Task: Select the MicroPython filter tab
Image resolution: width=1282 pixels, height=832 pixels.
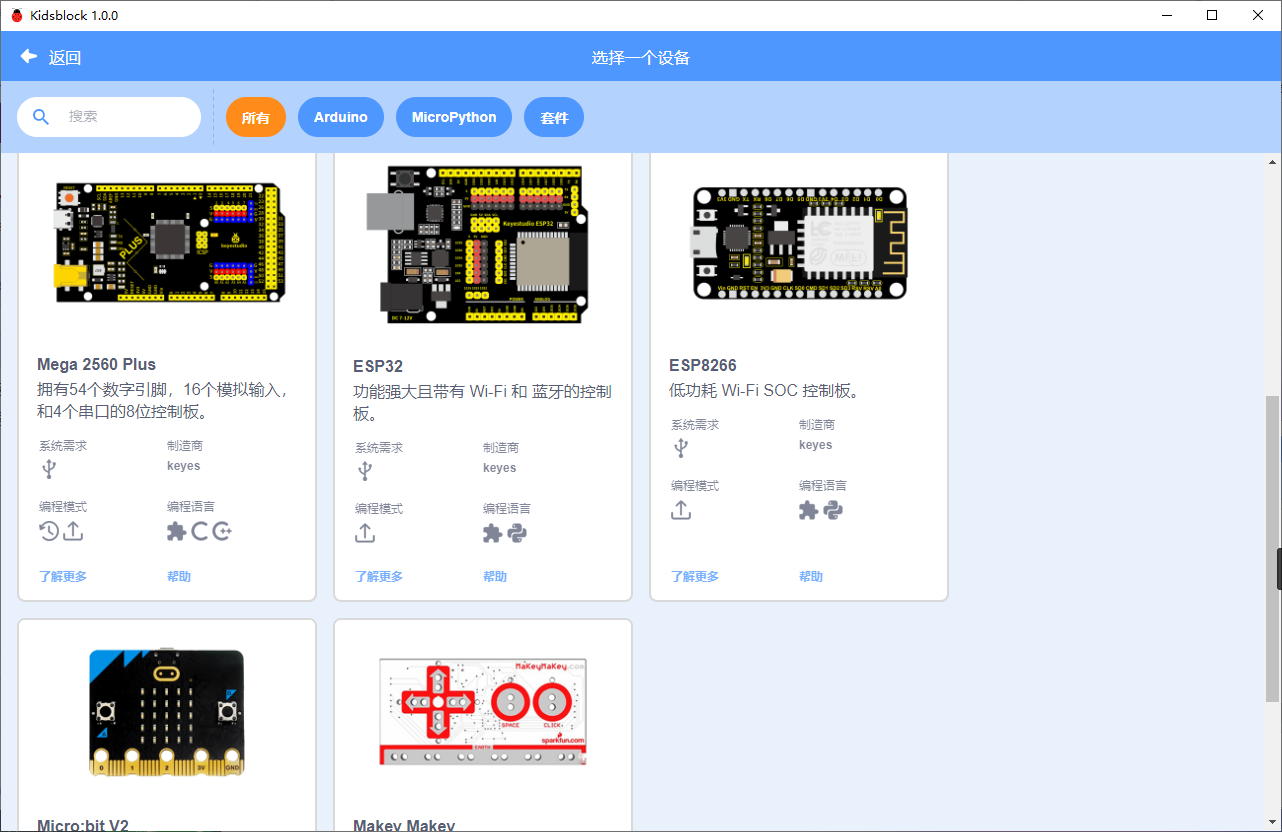Action: tap(454, 117)
